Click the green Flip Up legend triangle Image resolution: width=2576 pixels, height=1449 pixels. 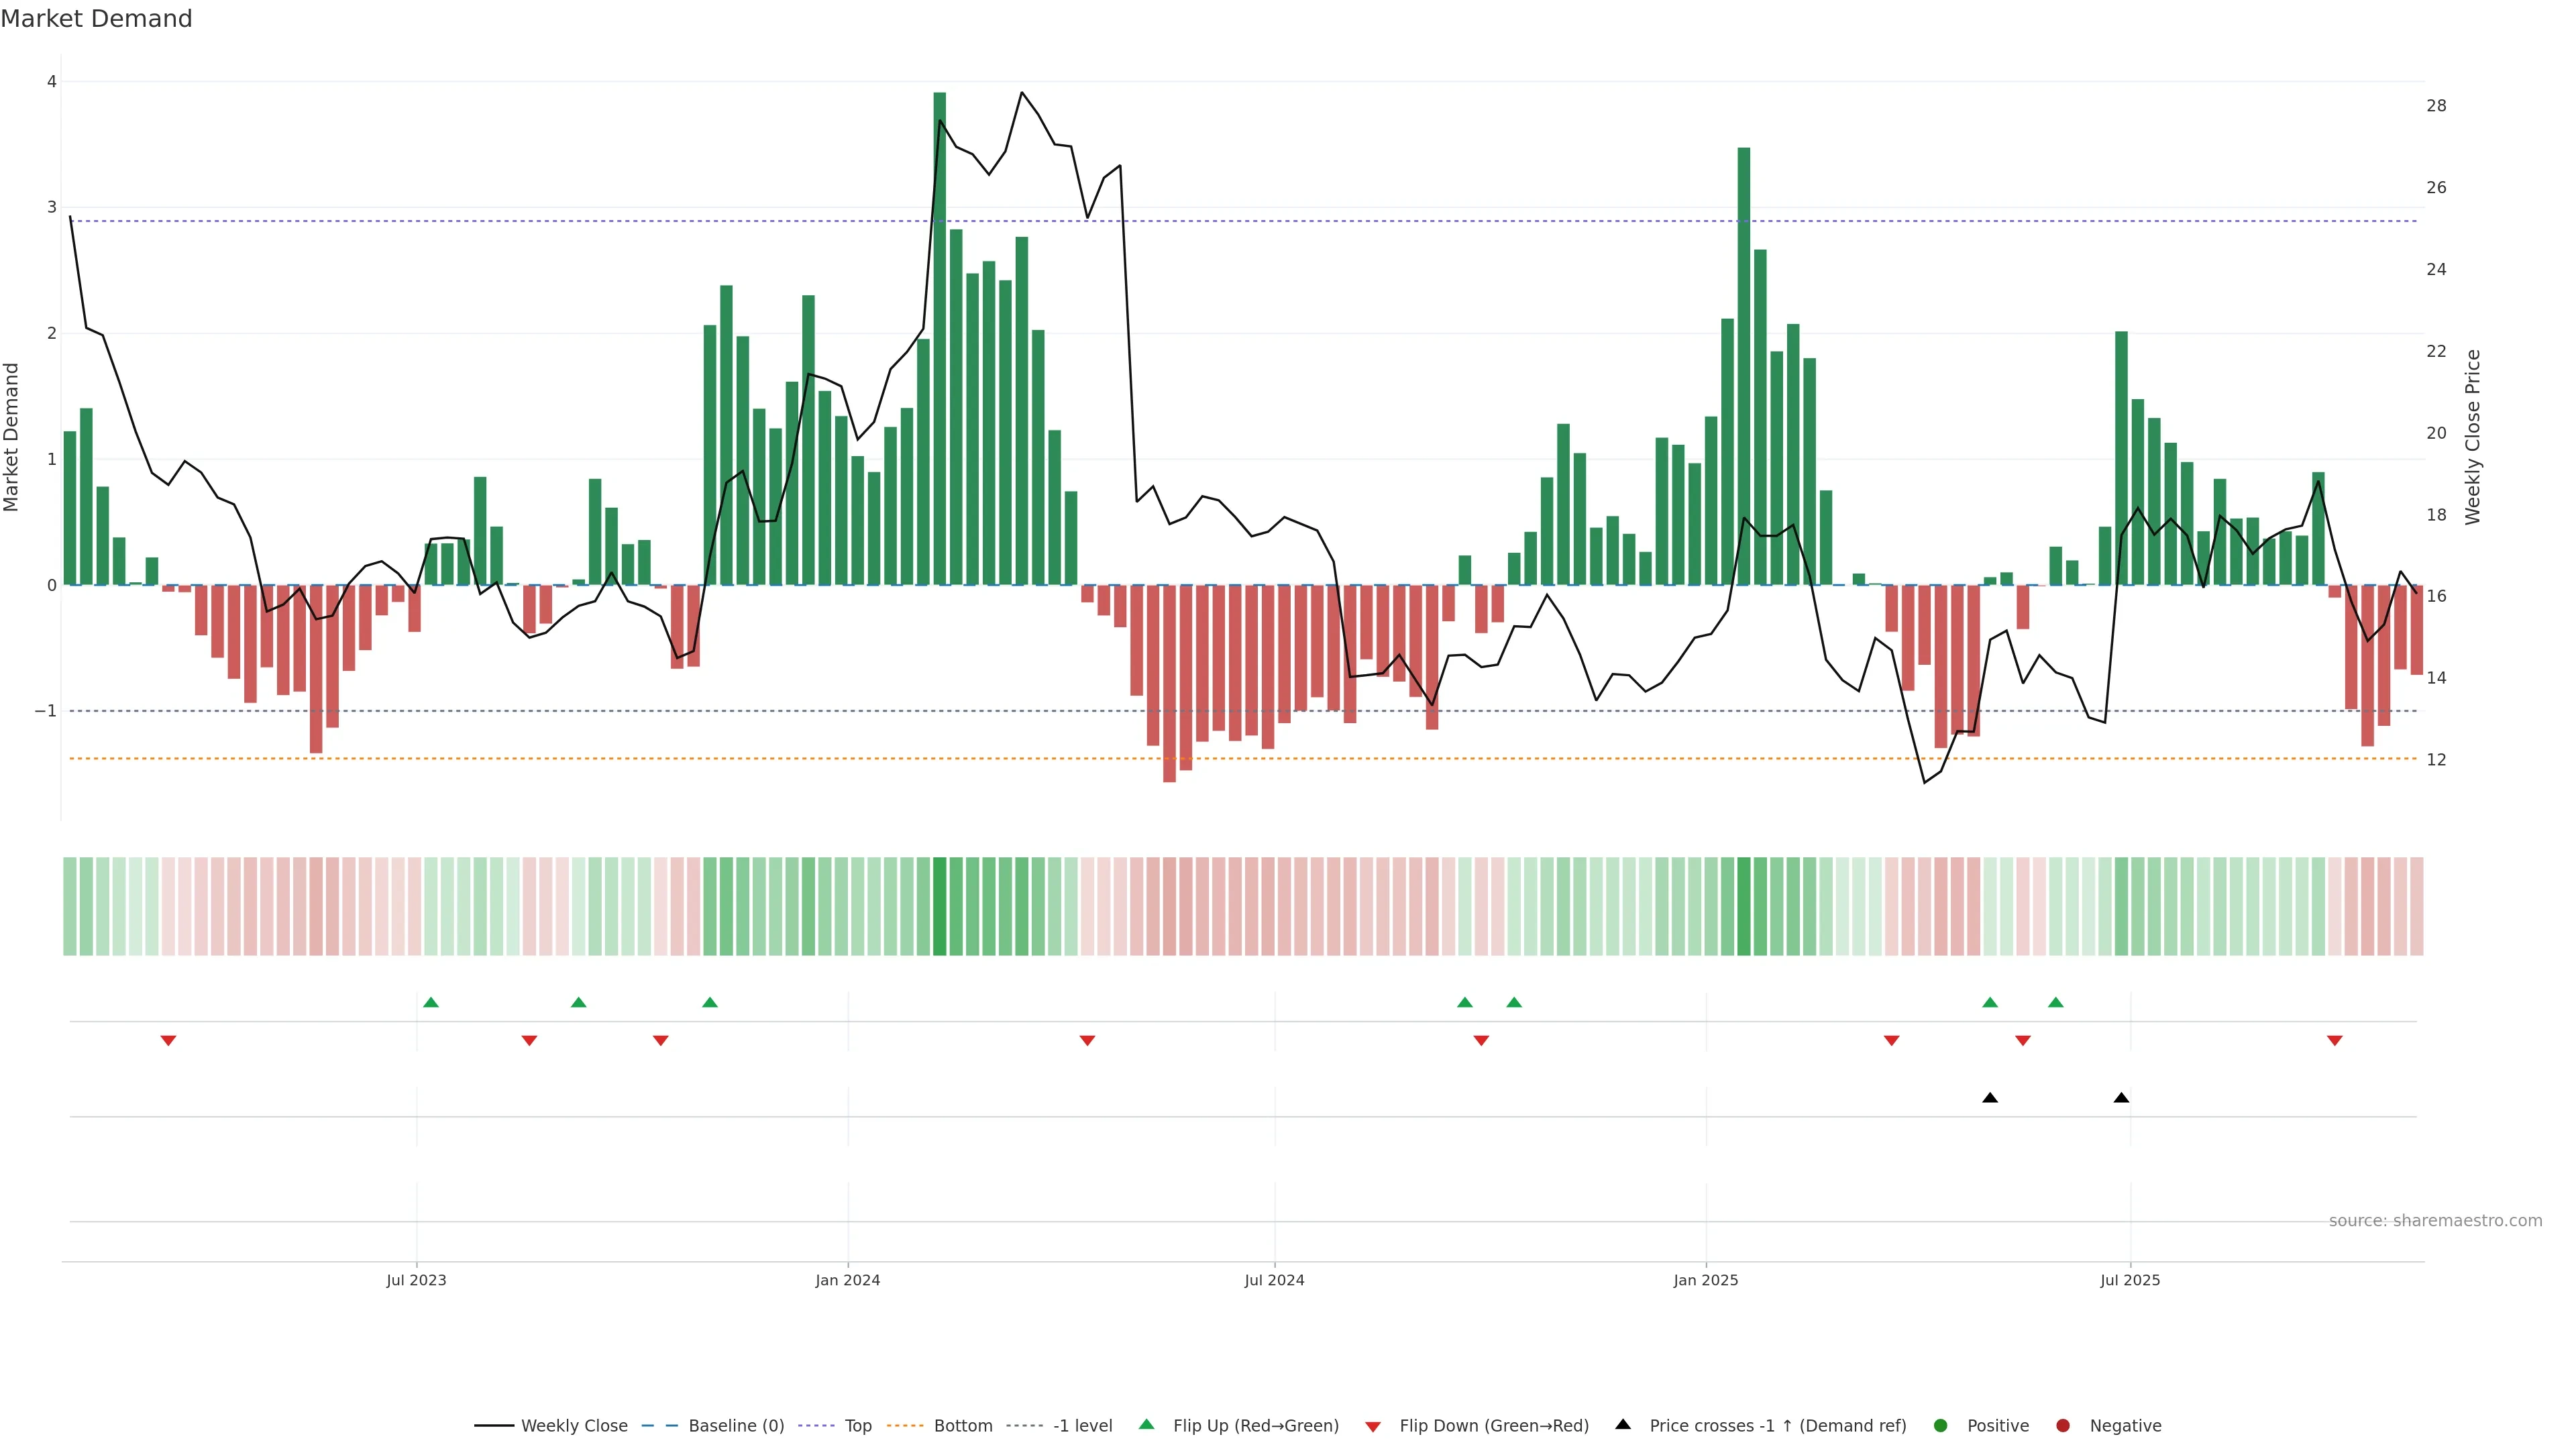click(x=1146, y=1424)
